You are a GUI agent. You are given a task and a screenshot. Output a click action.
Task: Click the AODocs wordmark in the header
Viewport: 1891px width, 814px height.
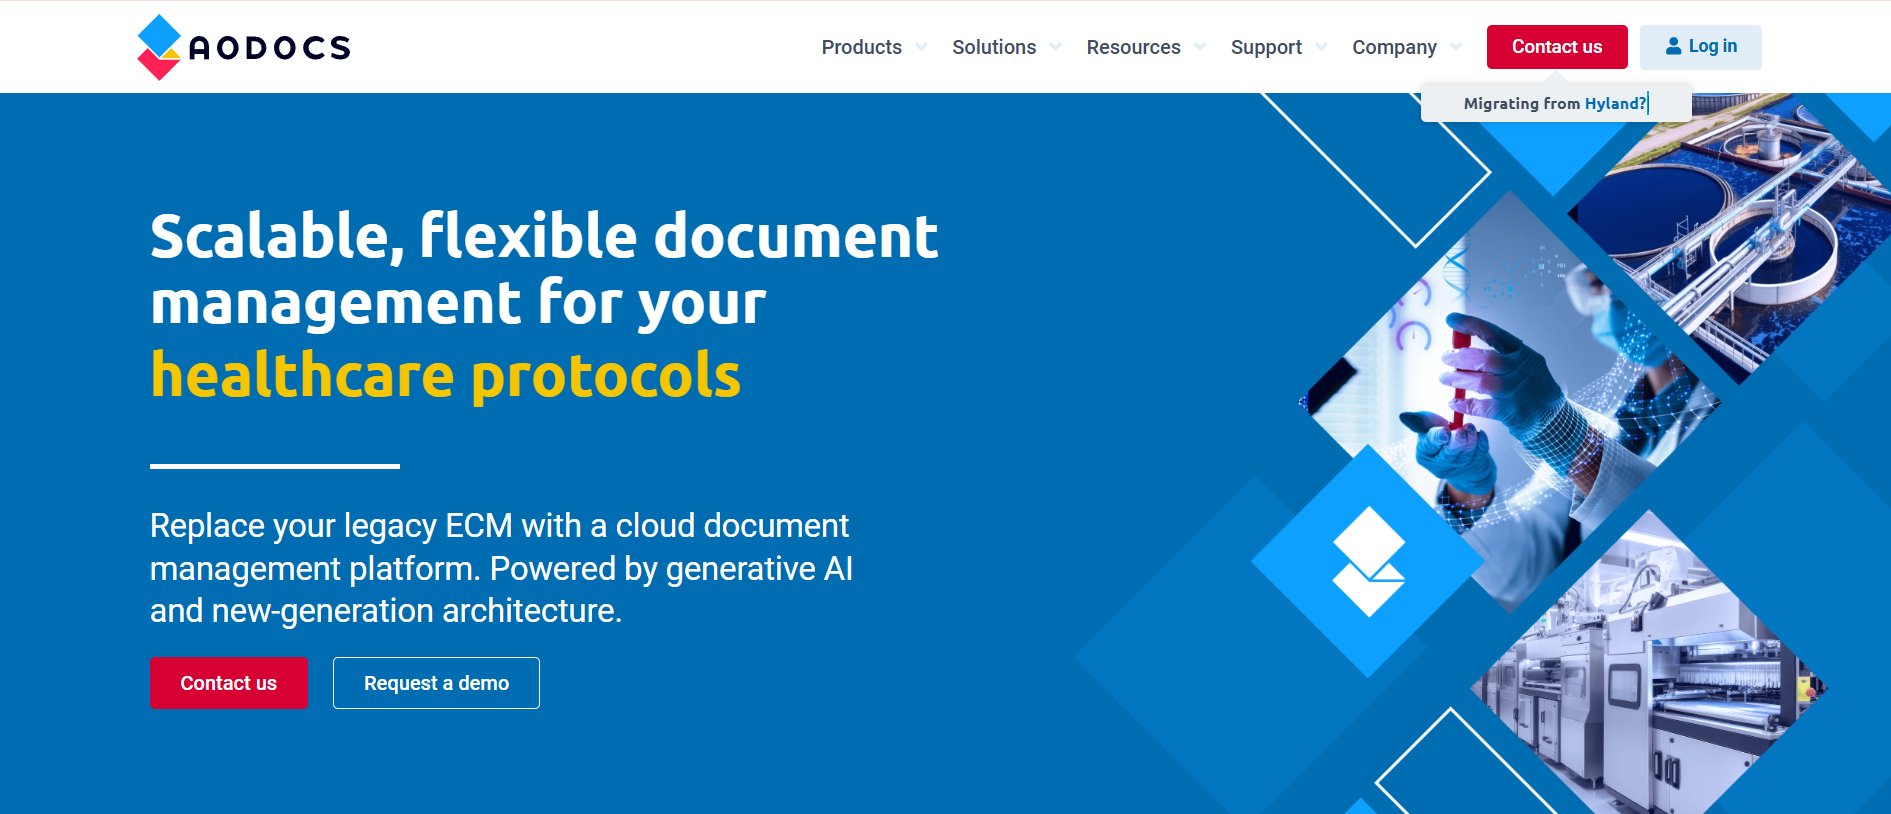tap(270, 48)
